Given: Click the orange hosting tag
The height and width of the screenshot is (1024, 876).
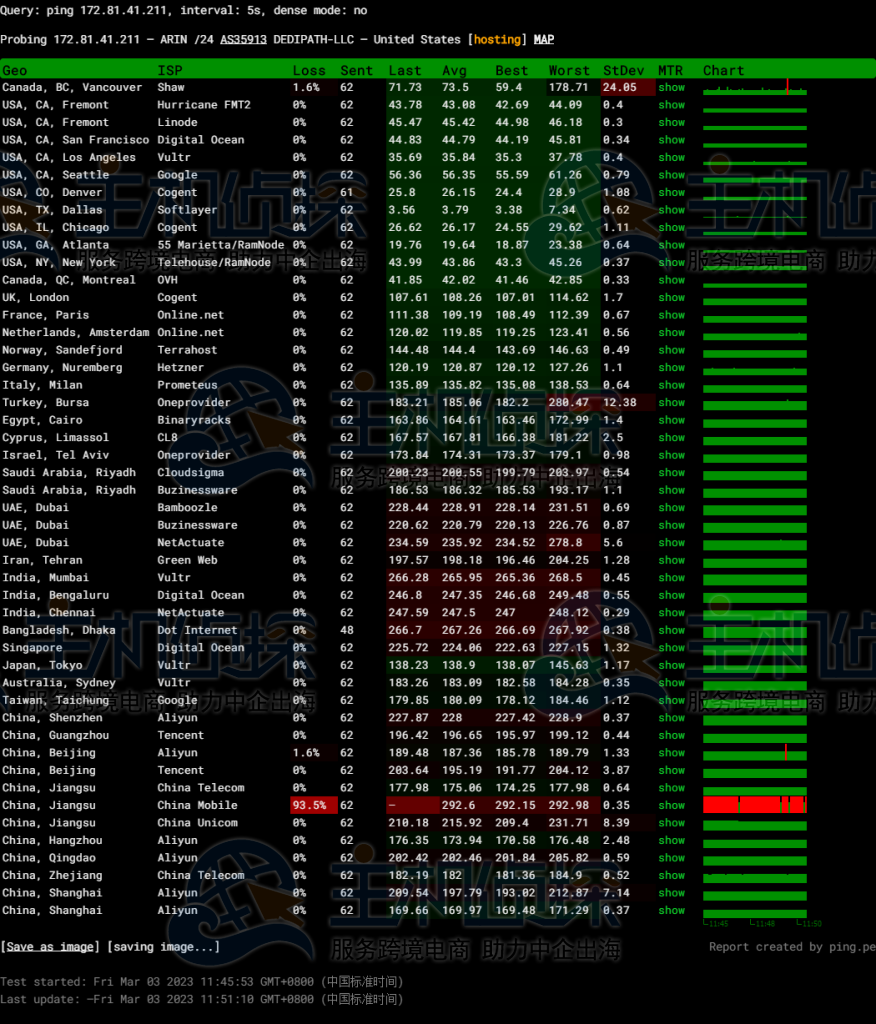Looking at the screenshot, I should point(496,40).
